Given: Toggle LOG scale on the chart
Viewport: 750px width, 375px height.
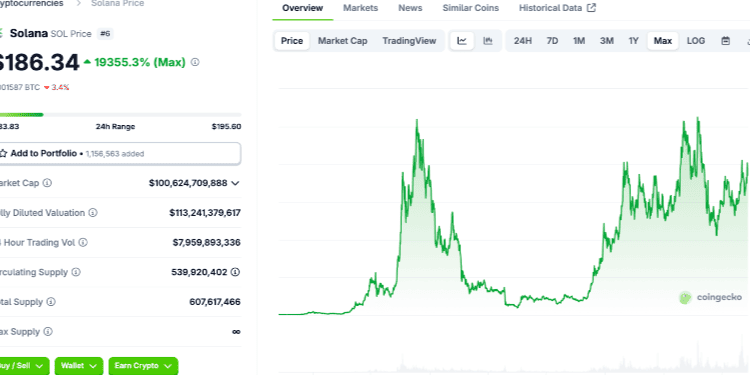Looking at the screenshot, I should coord(696,41).
